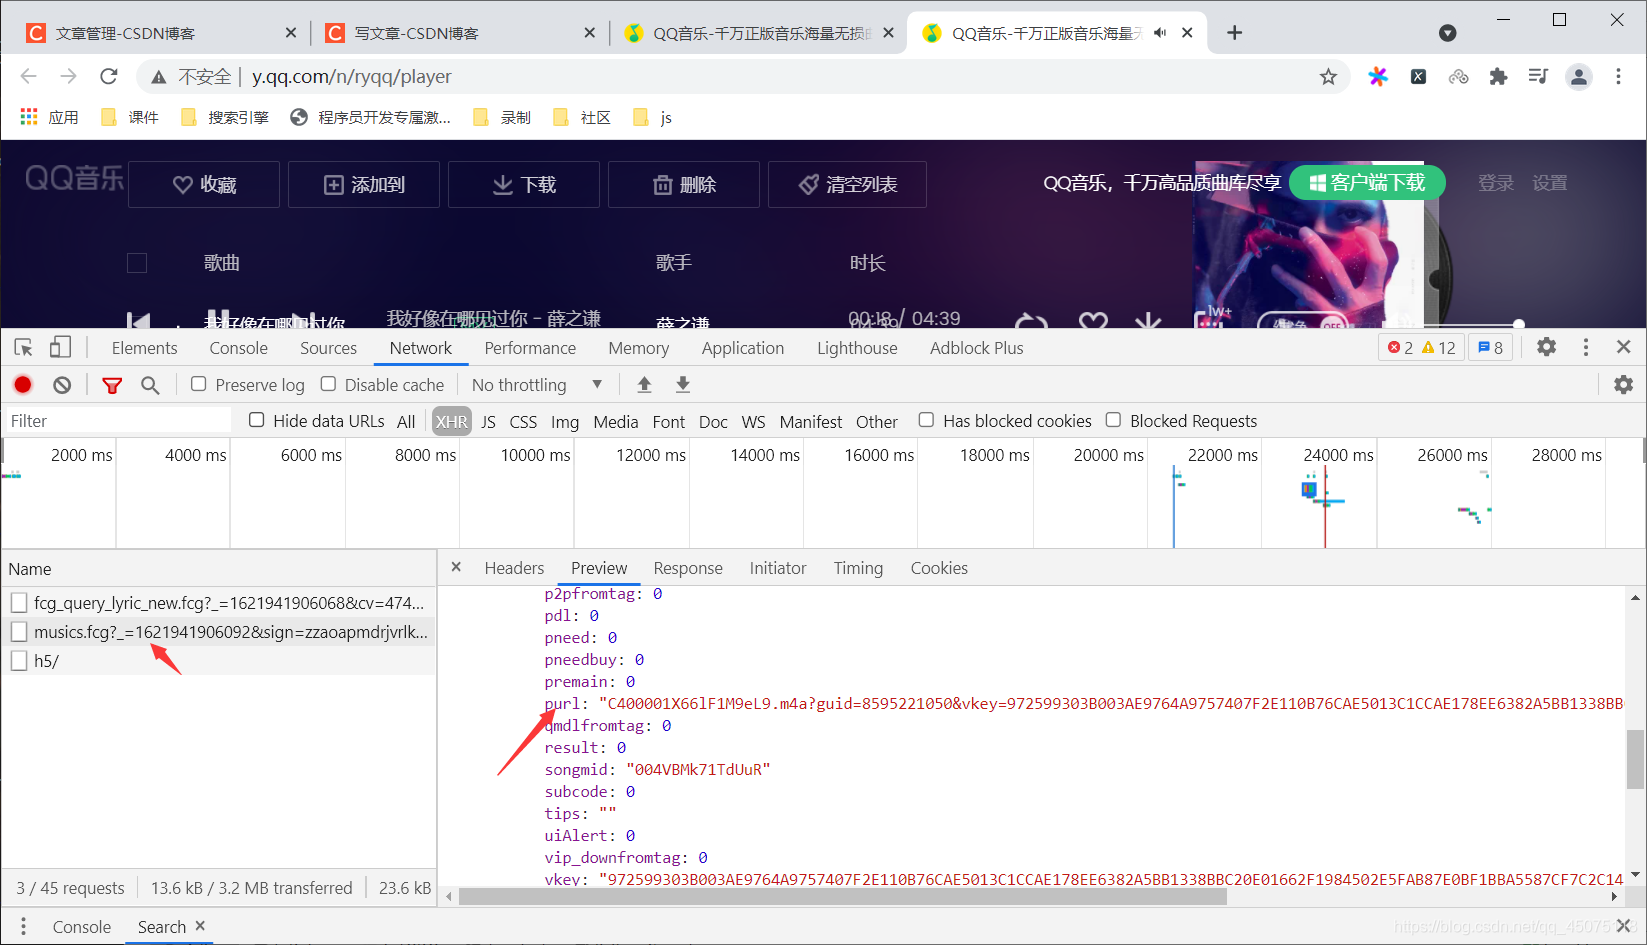Click the preview pane vertical scrollbar thumb
This screenshot has height=945, width=1647.
click(x=1635, y=759)
